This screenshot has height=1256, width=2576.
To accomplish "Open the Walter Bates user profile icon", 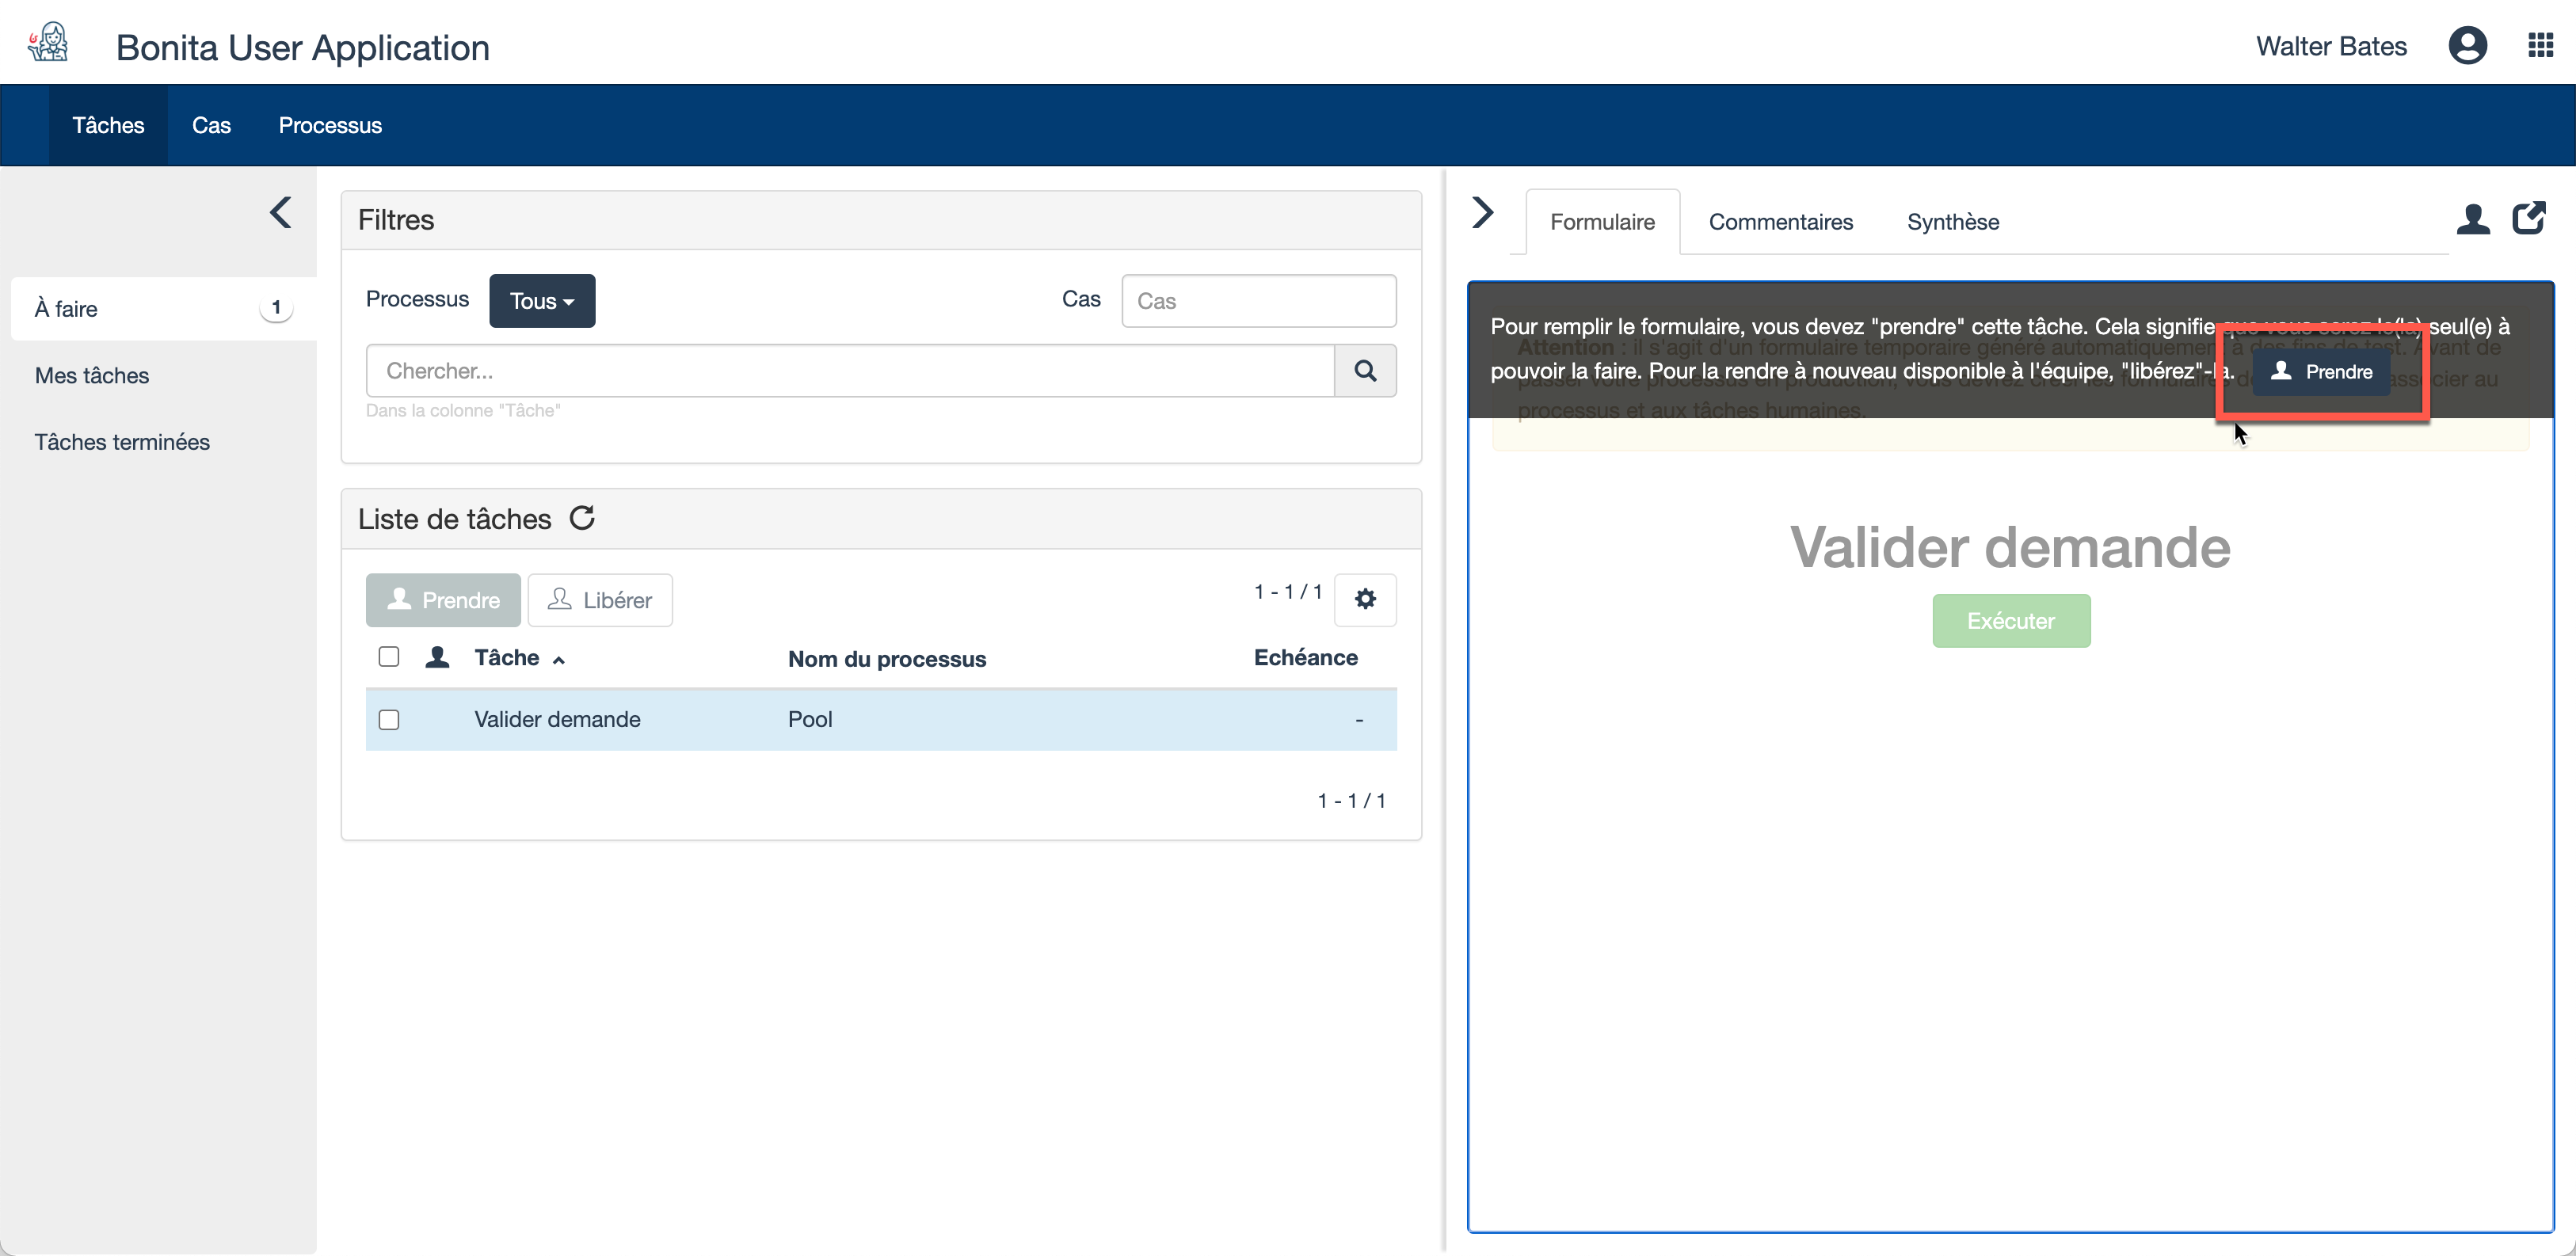I will (2467, 46).
